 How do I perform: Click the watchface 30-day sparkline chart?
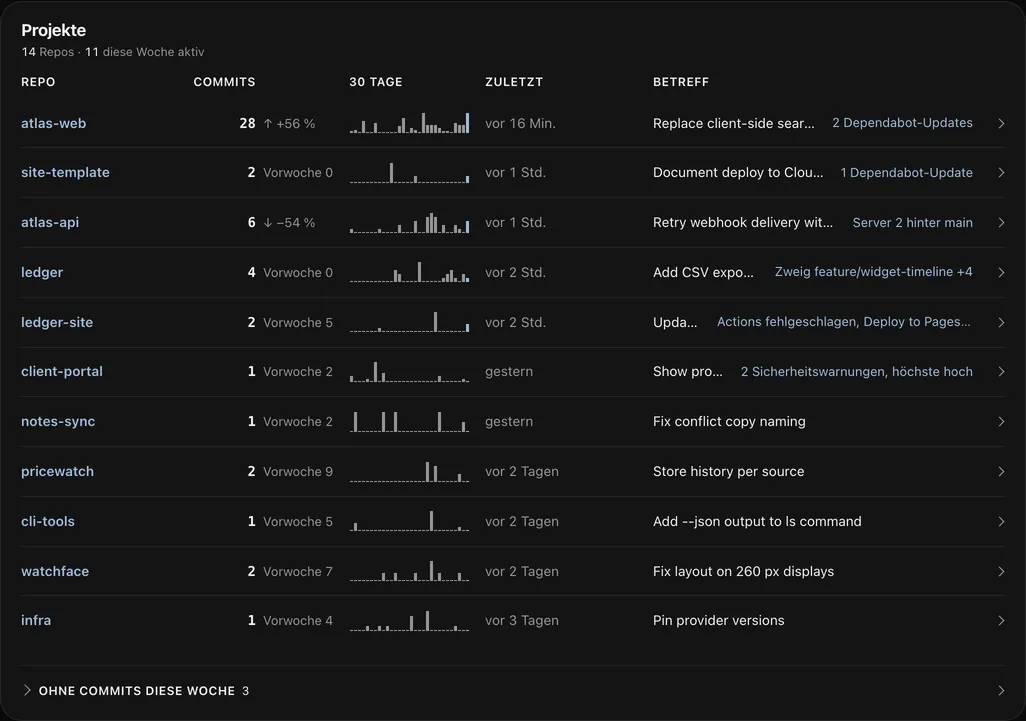(x=410, y=571)
